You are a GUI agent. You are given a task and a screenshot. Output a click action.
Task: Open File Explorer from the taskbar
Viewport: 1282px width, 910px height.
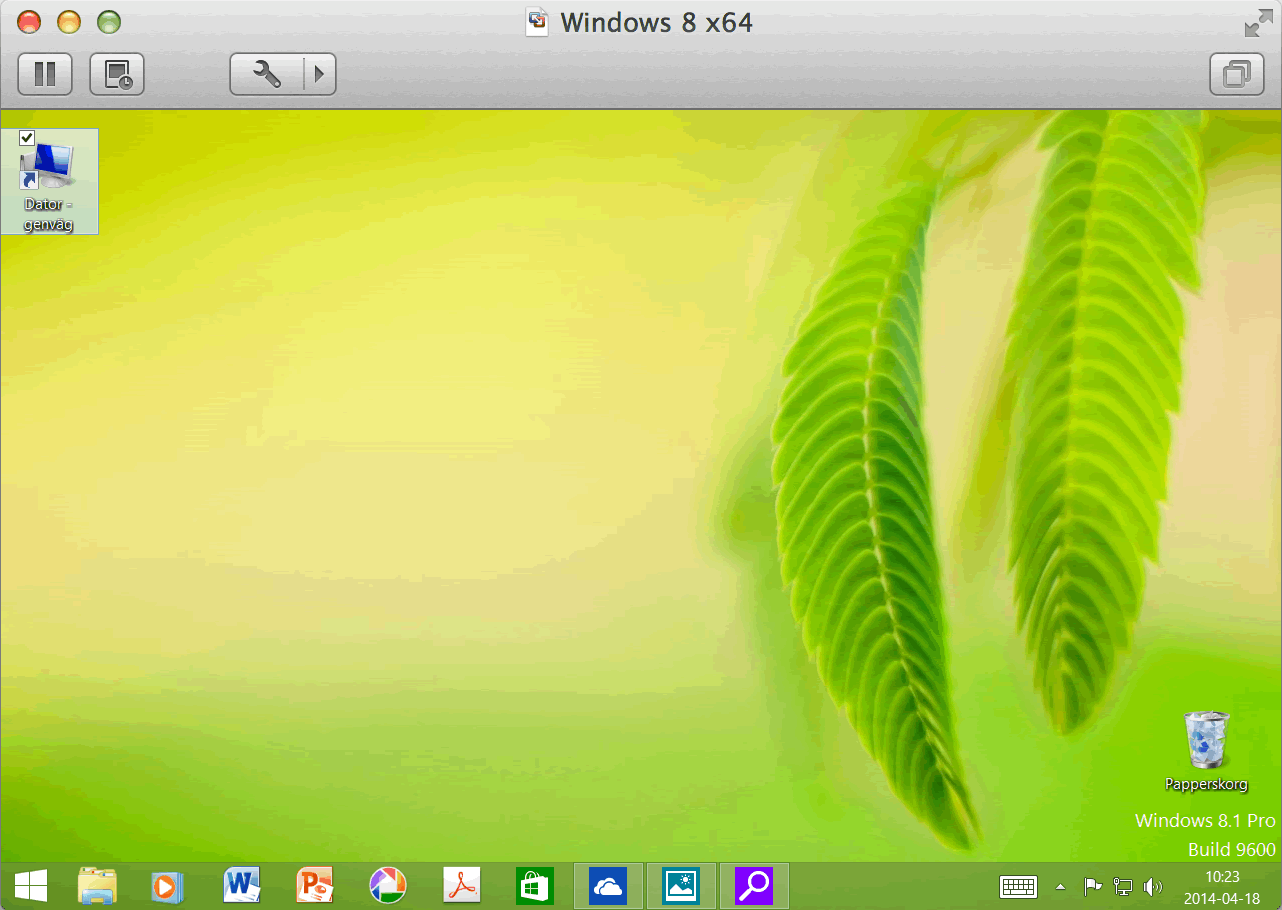(97, 886)
